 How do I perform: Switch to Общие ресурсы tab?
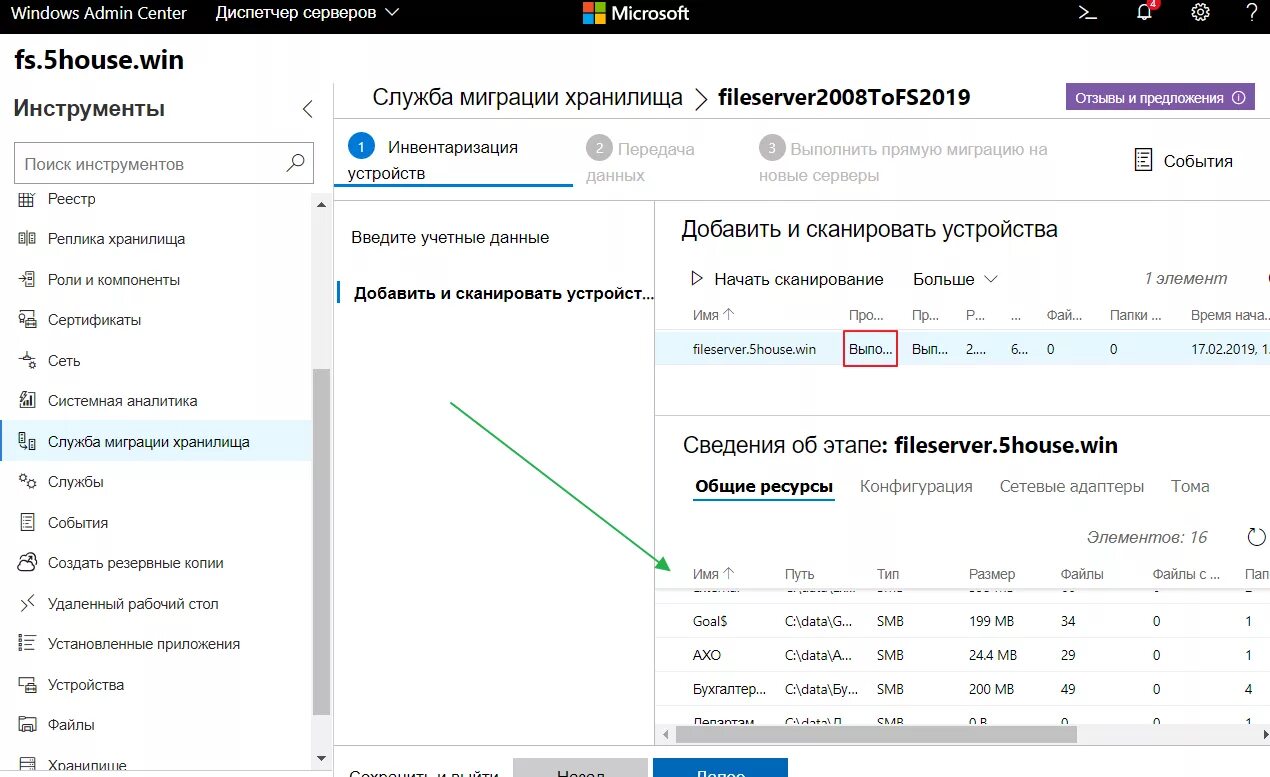[764, 486]
